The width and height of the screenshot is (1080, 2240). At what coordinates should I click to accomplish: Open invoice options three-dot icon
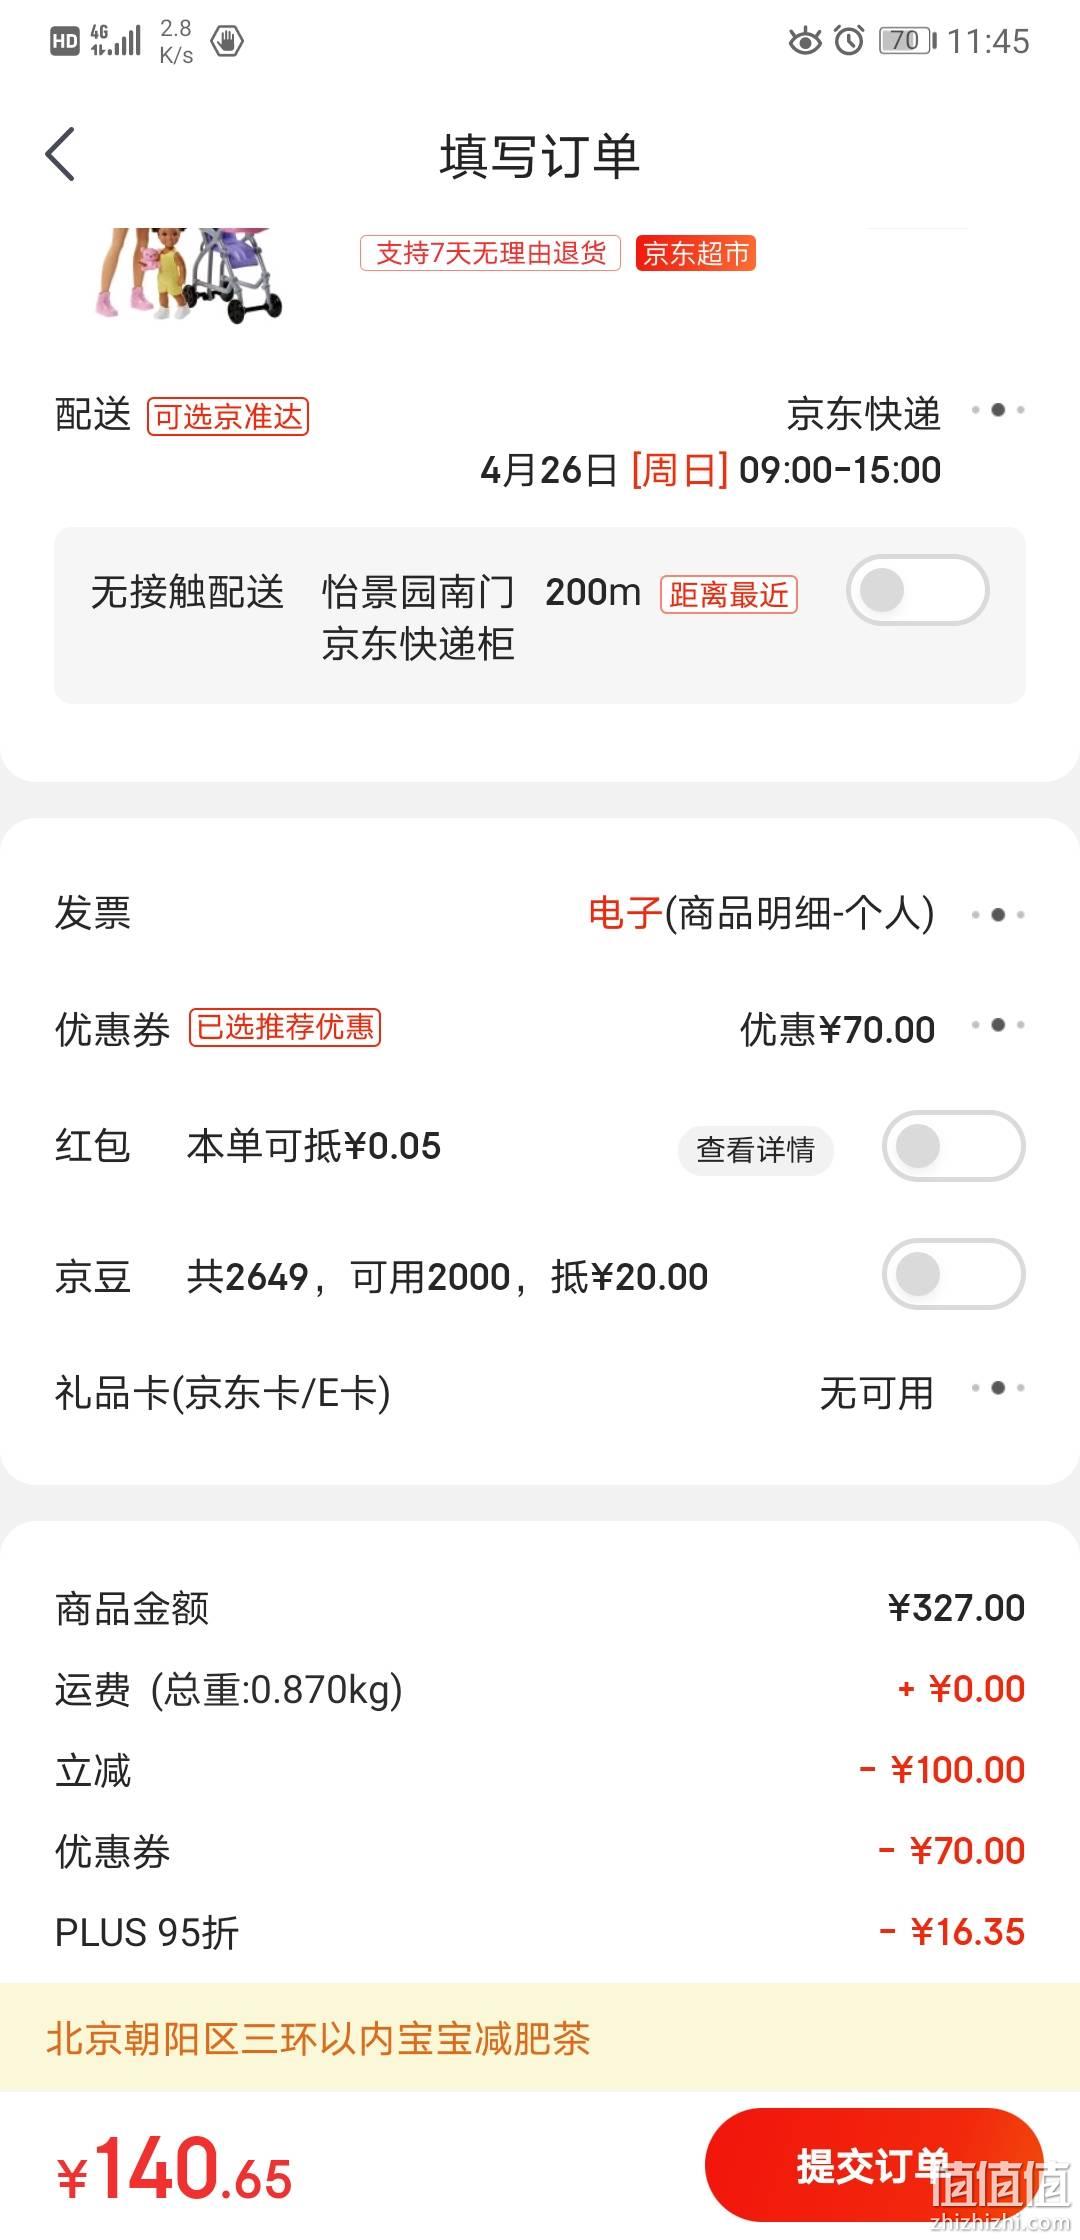click(998, 915)
